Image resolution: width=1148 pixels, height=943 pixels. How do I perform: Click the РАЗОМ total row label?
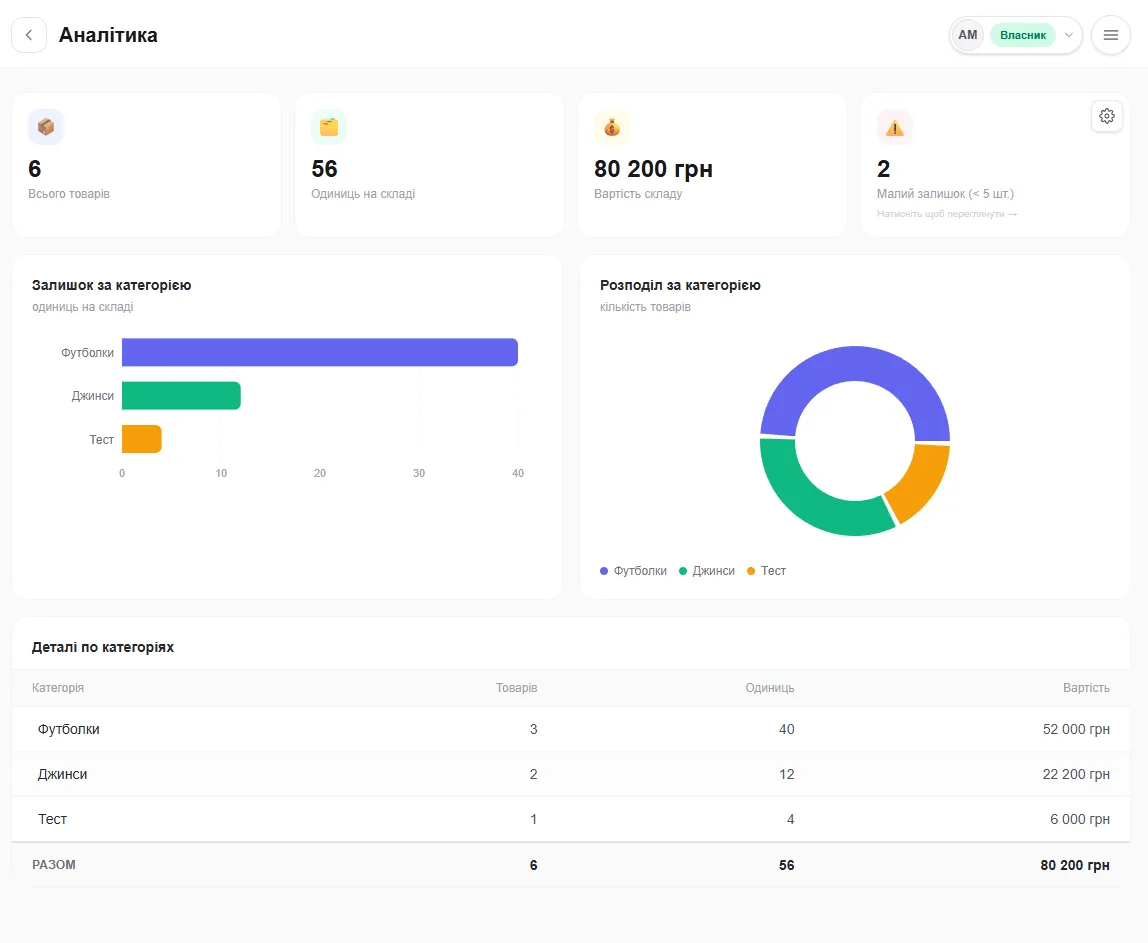pos(54,865)
